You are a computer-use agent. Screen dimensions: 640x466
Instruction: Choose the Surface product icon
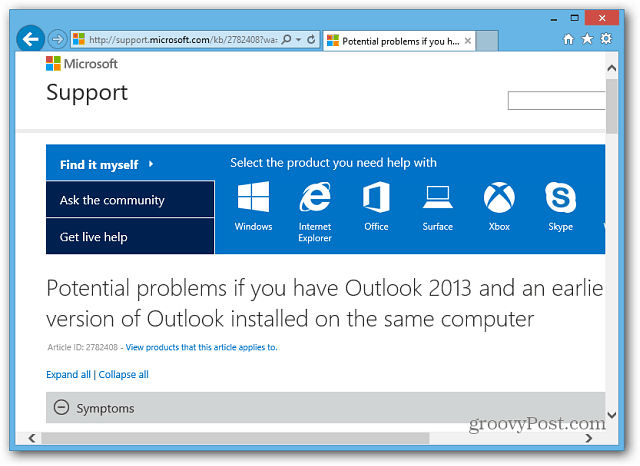(x=438, y=207)
